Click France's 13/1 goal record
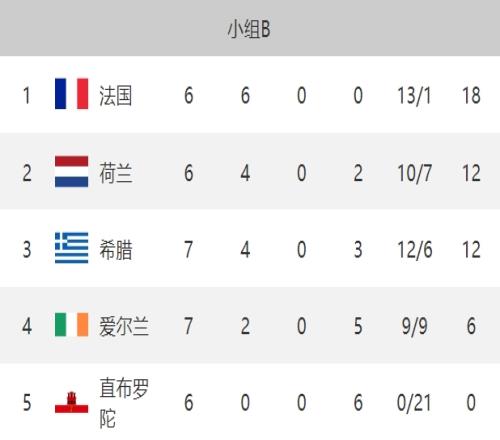The image size is (500, 440). (x=414, y=96)
